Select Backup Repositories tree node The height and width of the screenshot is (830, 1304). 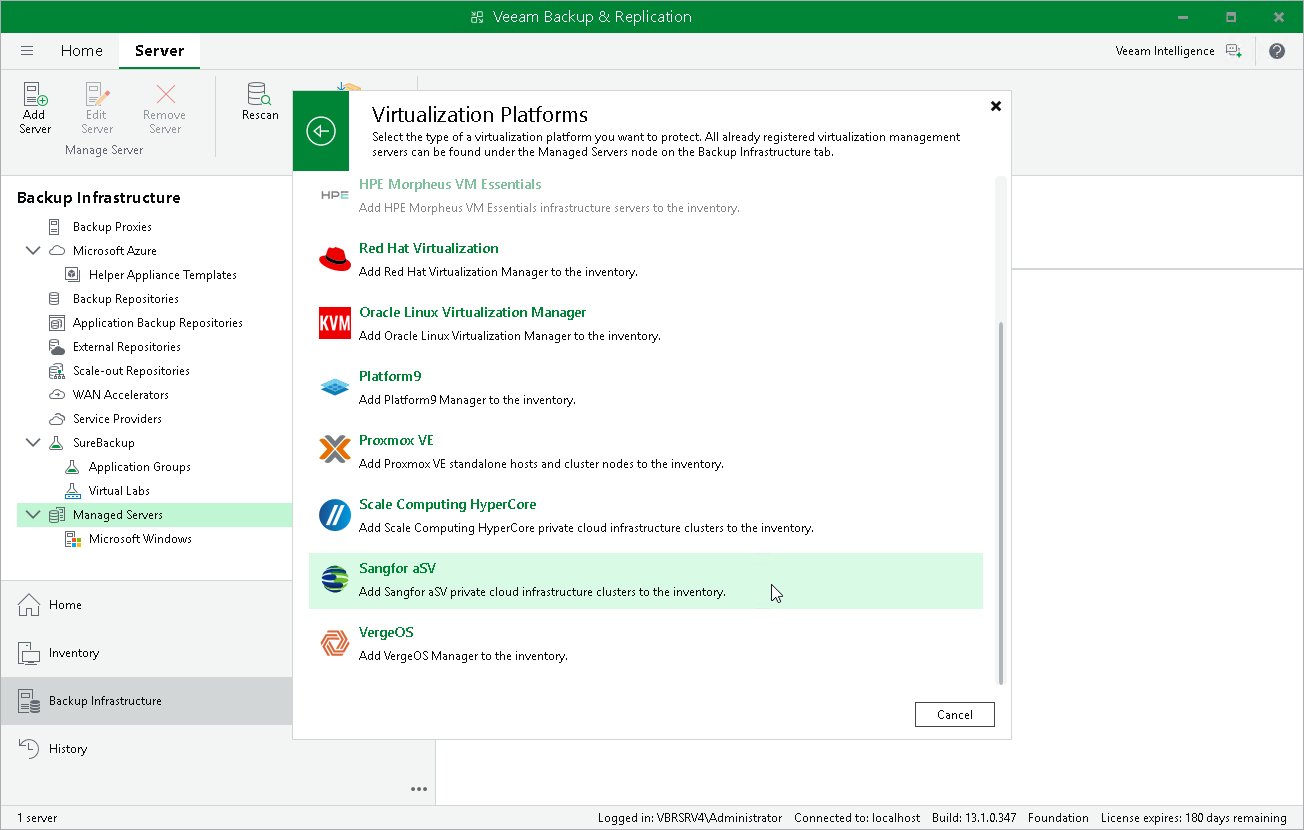point(125,299)
